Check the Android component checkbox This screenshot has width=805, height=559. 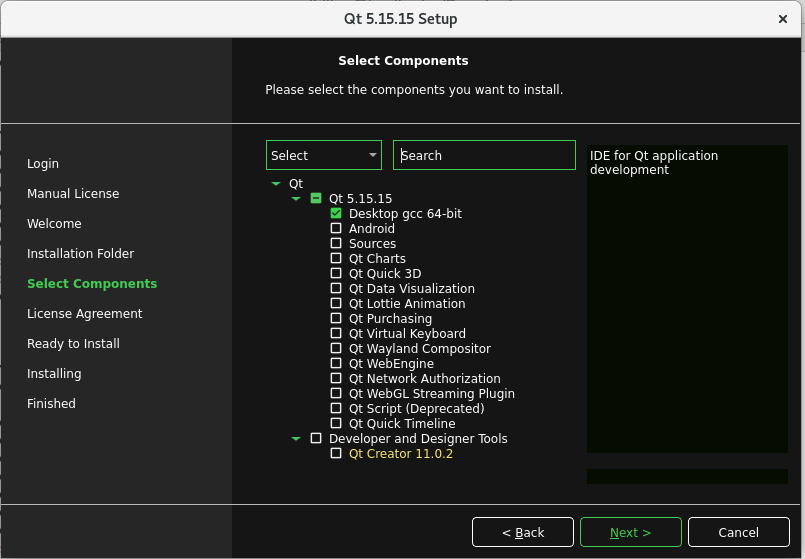click(336, 228)
